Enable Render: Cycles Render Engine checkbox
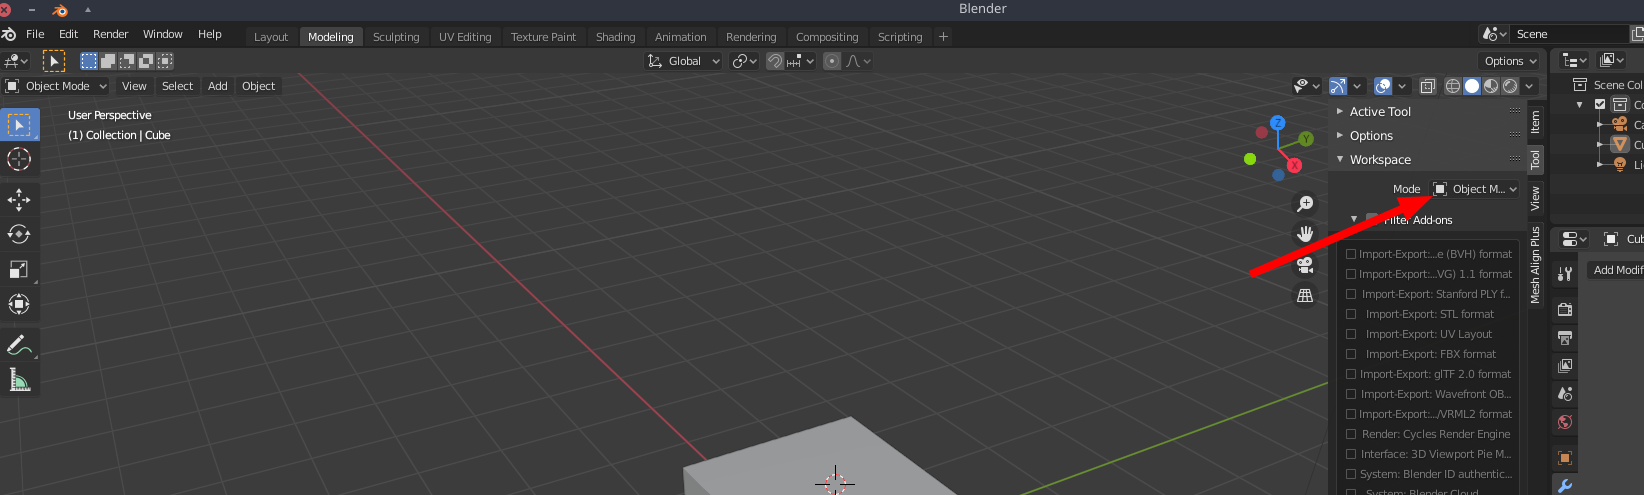This screenshot has width=1644, height=495. 1351,434
